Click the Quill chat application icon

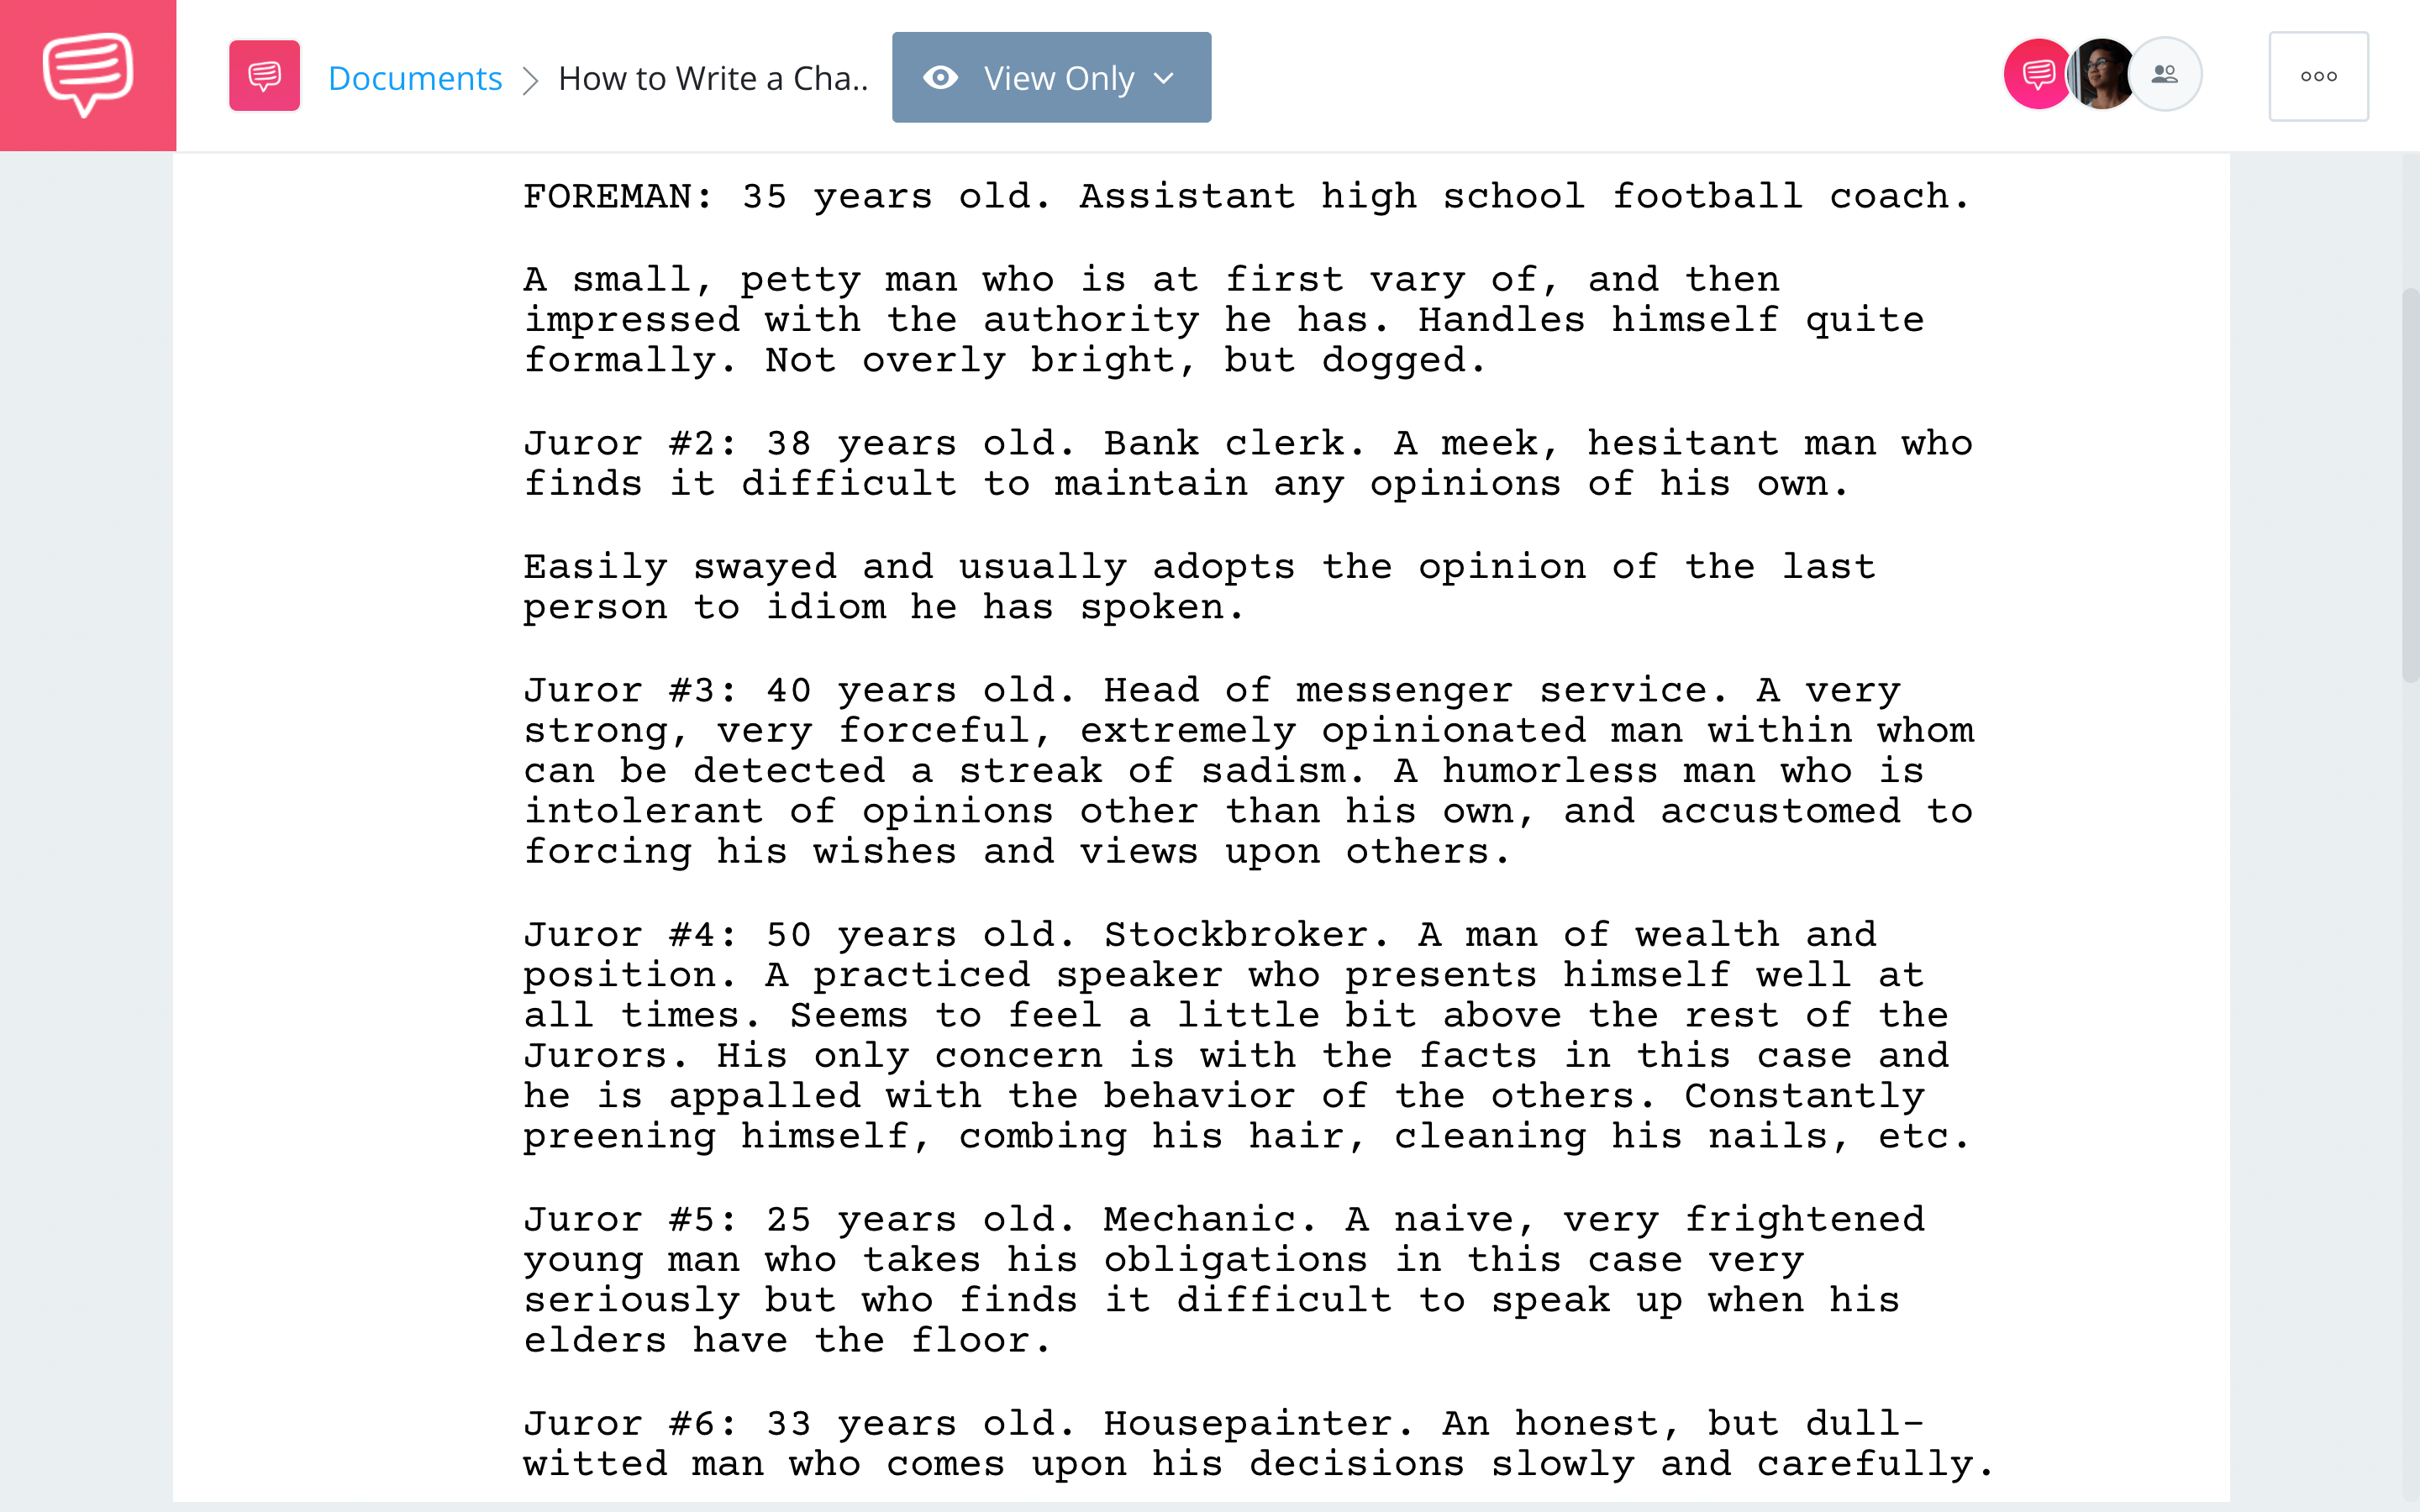click(x=86, y=75)
